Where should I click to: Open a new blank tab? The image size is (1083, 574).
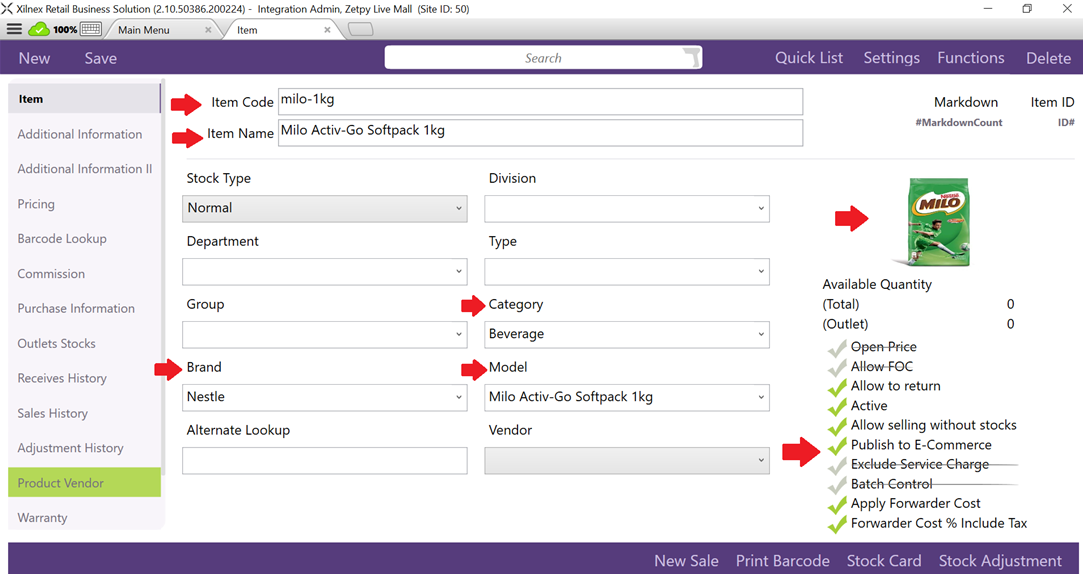click(x=361, y=29)
